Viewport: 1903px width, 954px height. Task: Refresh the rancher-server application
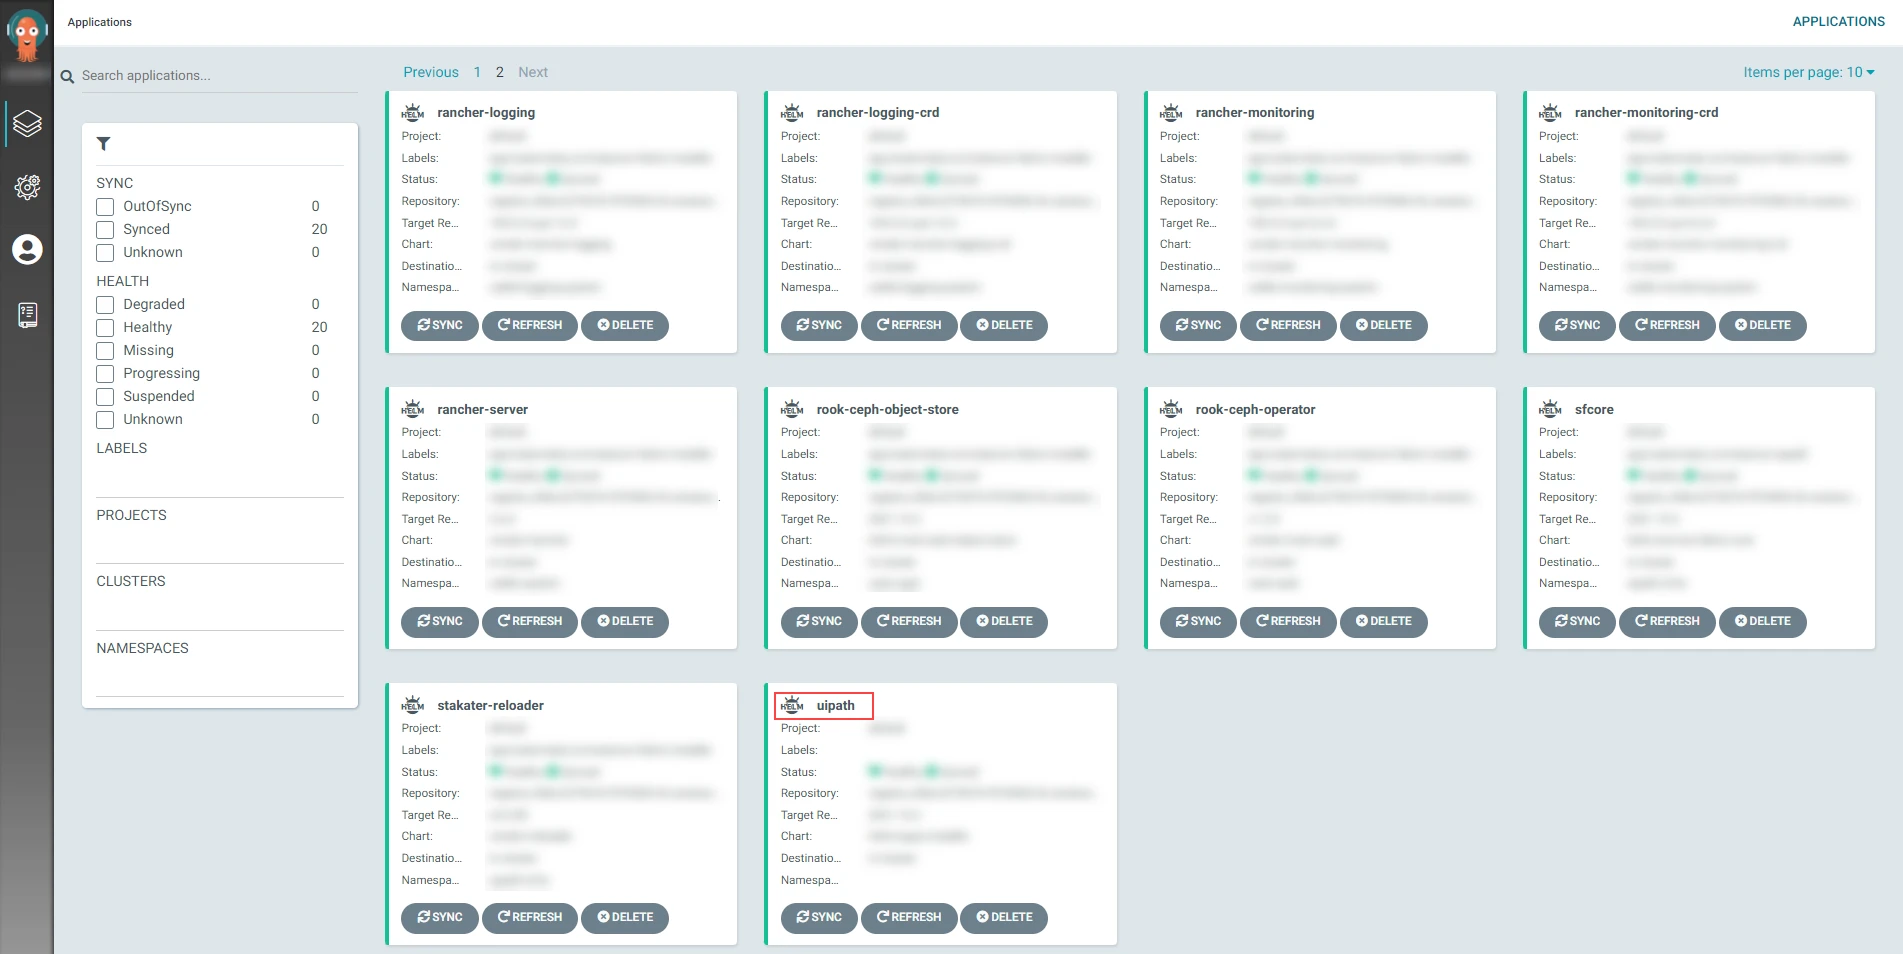point(529,621)
